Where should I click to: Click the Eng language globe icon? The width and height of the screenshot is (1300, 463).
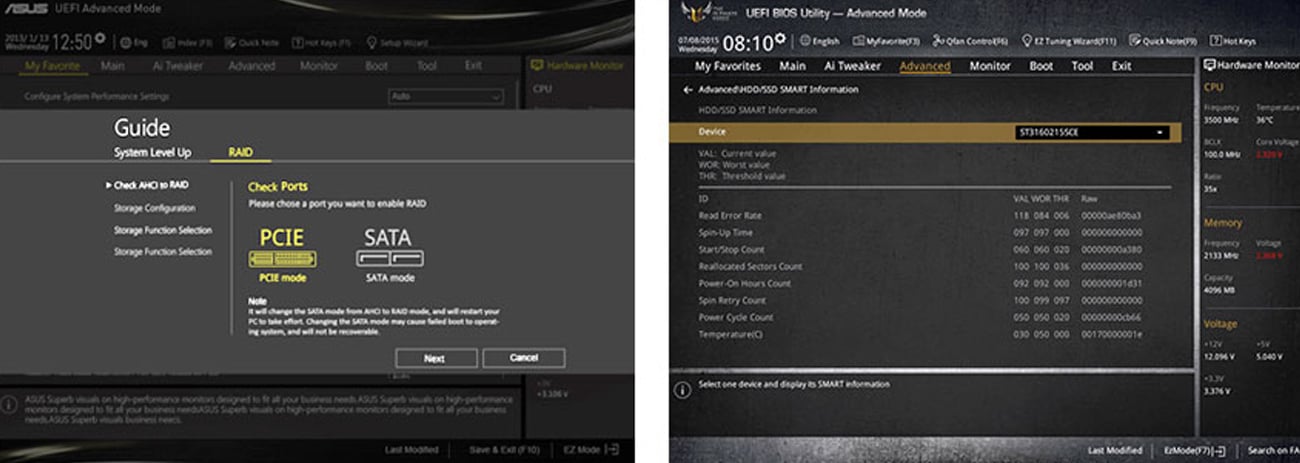click(x=125, y=43)
